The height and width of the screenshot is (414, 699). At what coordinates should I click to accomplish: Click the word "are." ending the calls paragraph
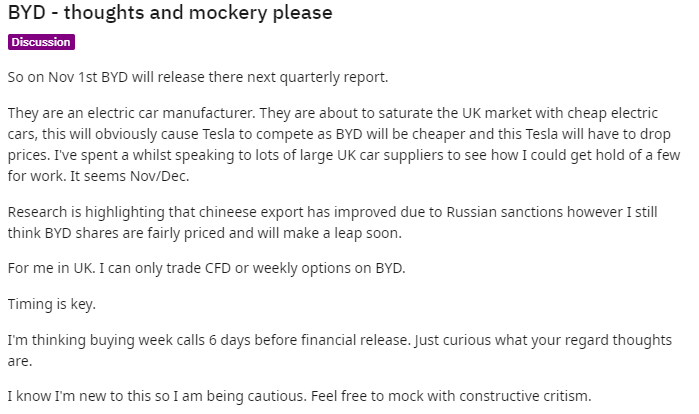pyautogui.click(x=20, y=359)
